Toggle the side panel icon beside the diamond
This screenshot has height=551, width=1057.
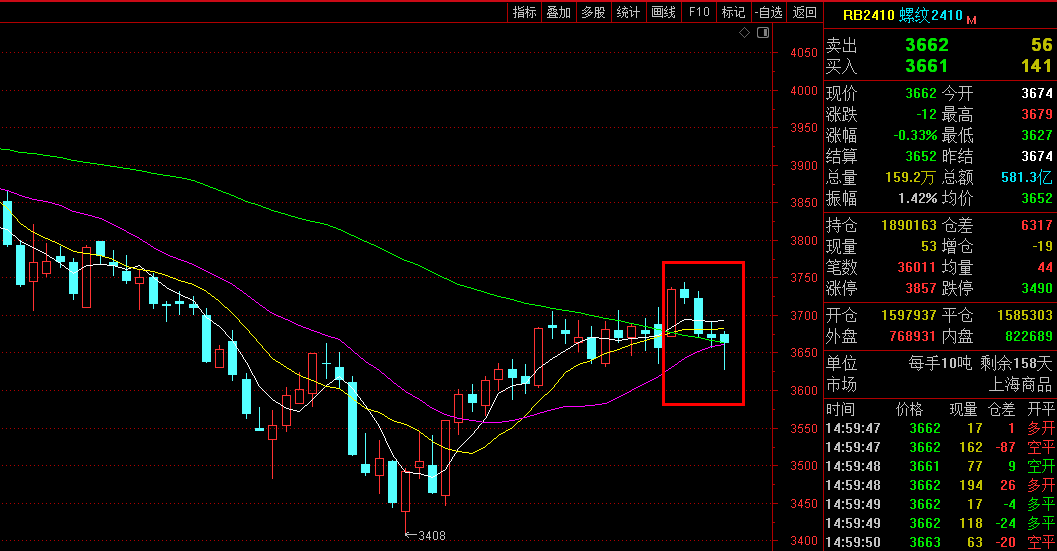(763, 33)
